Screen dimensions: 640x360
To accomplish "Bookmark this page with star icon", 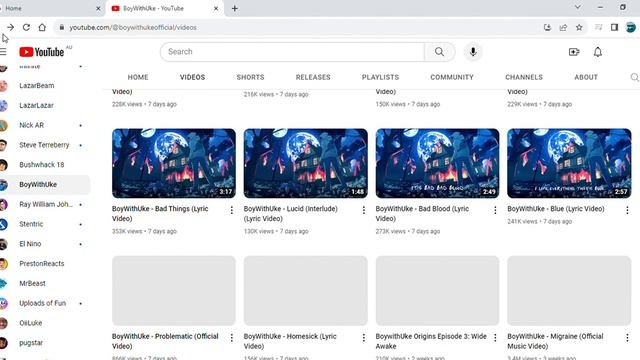I will [579, 27].
